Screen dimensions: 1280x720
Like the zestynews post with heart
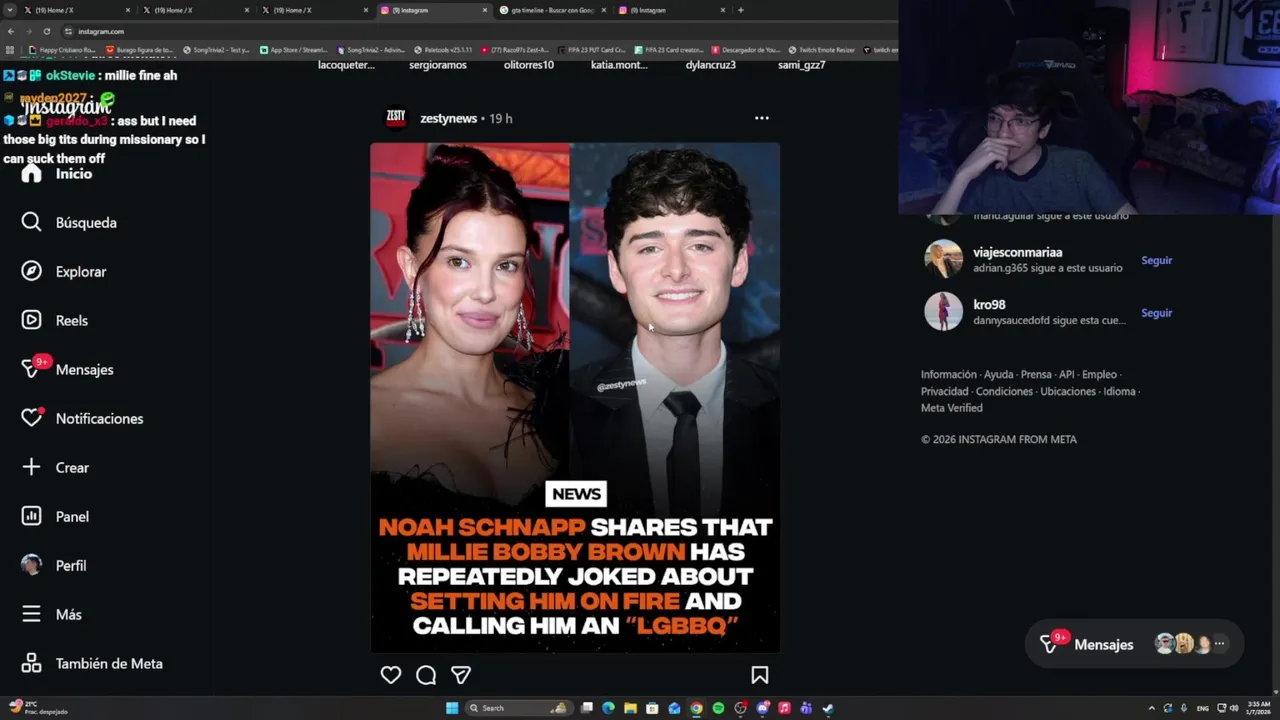point(391,675)
